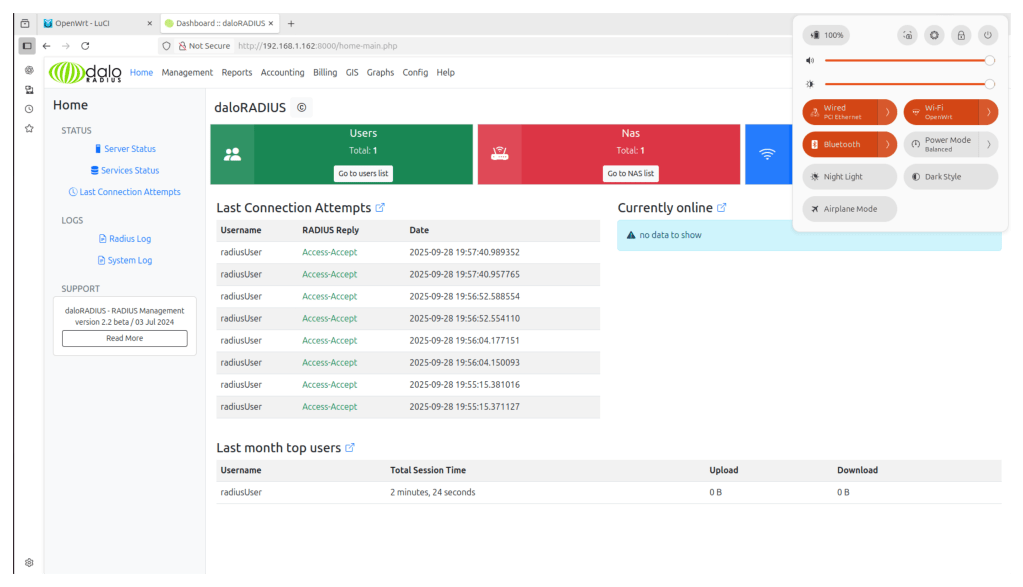The height and width of the screenshot is (587, 1023).
Task: Open Last Connection Attempts external link icon
Action: point(380,208)
